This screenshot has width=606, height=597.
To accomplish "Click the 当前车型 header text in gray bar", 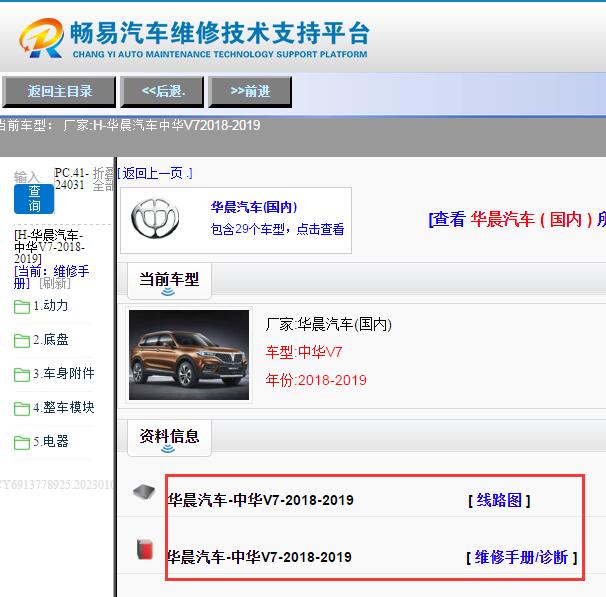I will point(129,125).
